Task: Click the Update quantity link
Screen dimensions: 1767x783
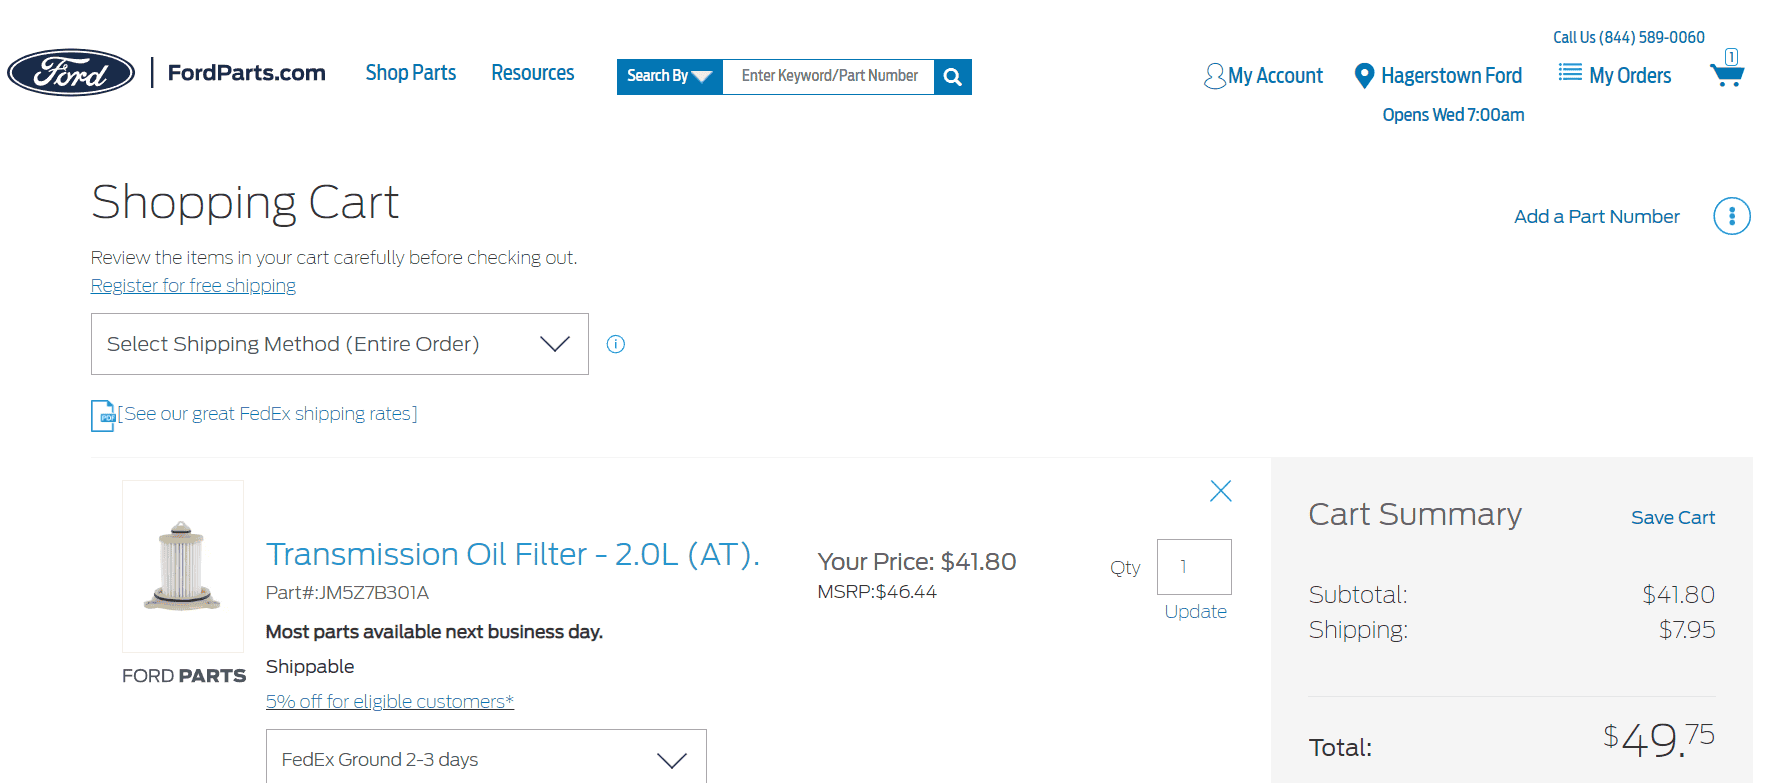Action: coord(1195,612)
